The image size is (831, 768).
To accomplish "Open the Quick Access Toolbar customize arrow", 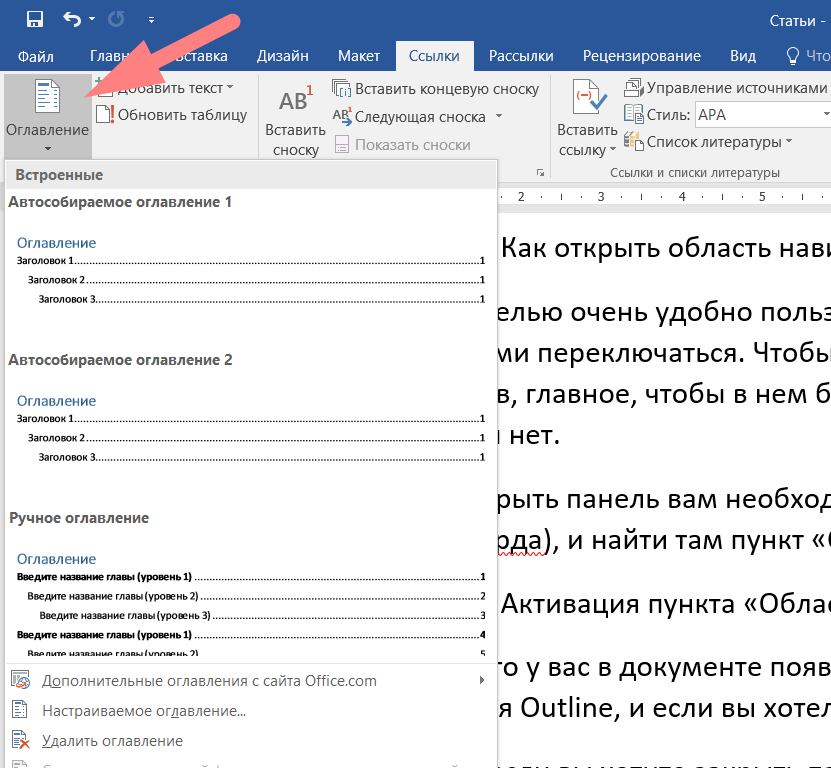I will tap(151, 19).
